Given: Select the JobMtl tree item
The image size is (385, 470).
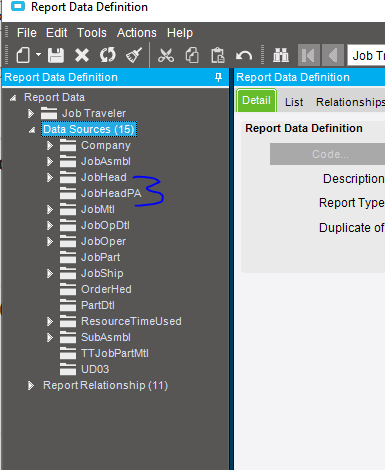Looking at the screenshot, I should (98, 209).
